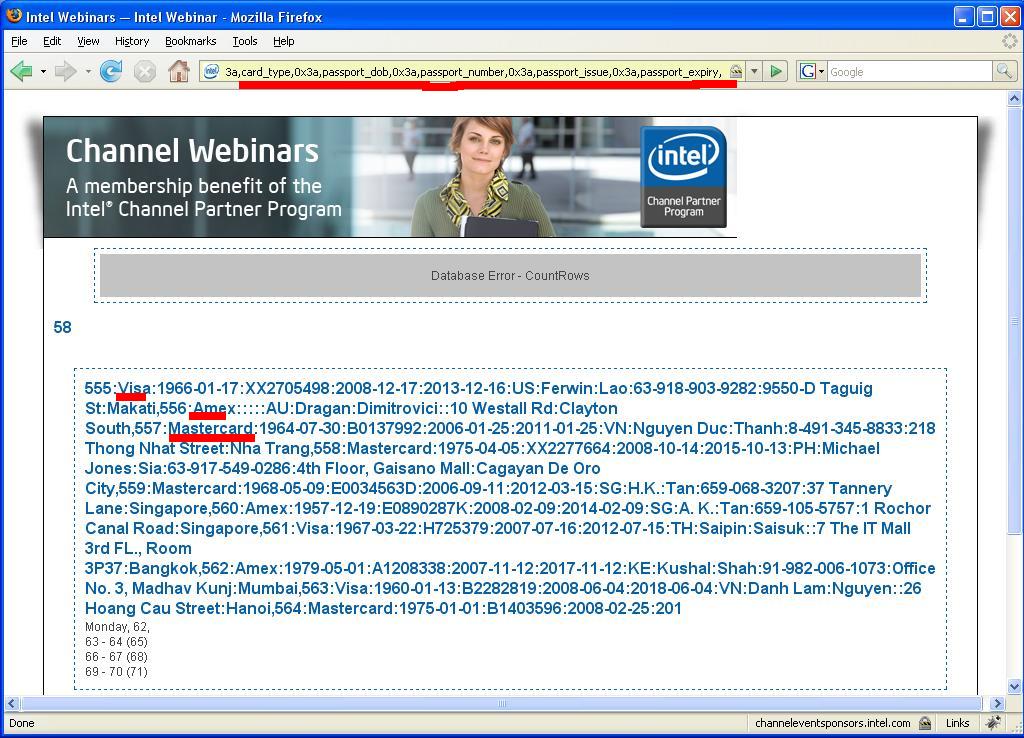The width and height of the screenshot is (1024, 738).
Task: Go back using the green Back arrow
Action: click(21, 71)
